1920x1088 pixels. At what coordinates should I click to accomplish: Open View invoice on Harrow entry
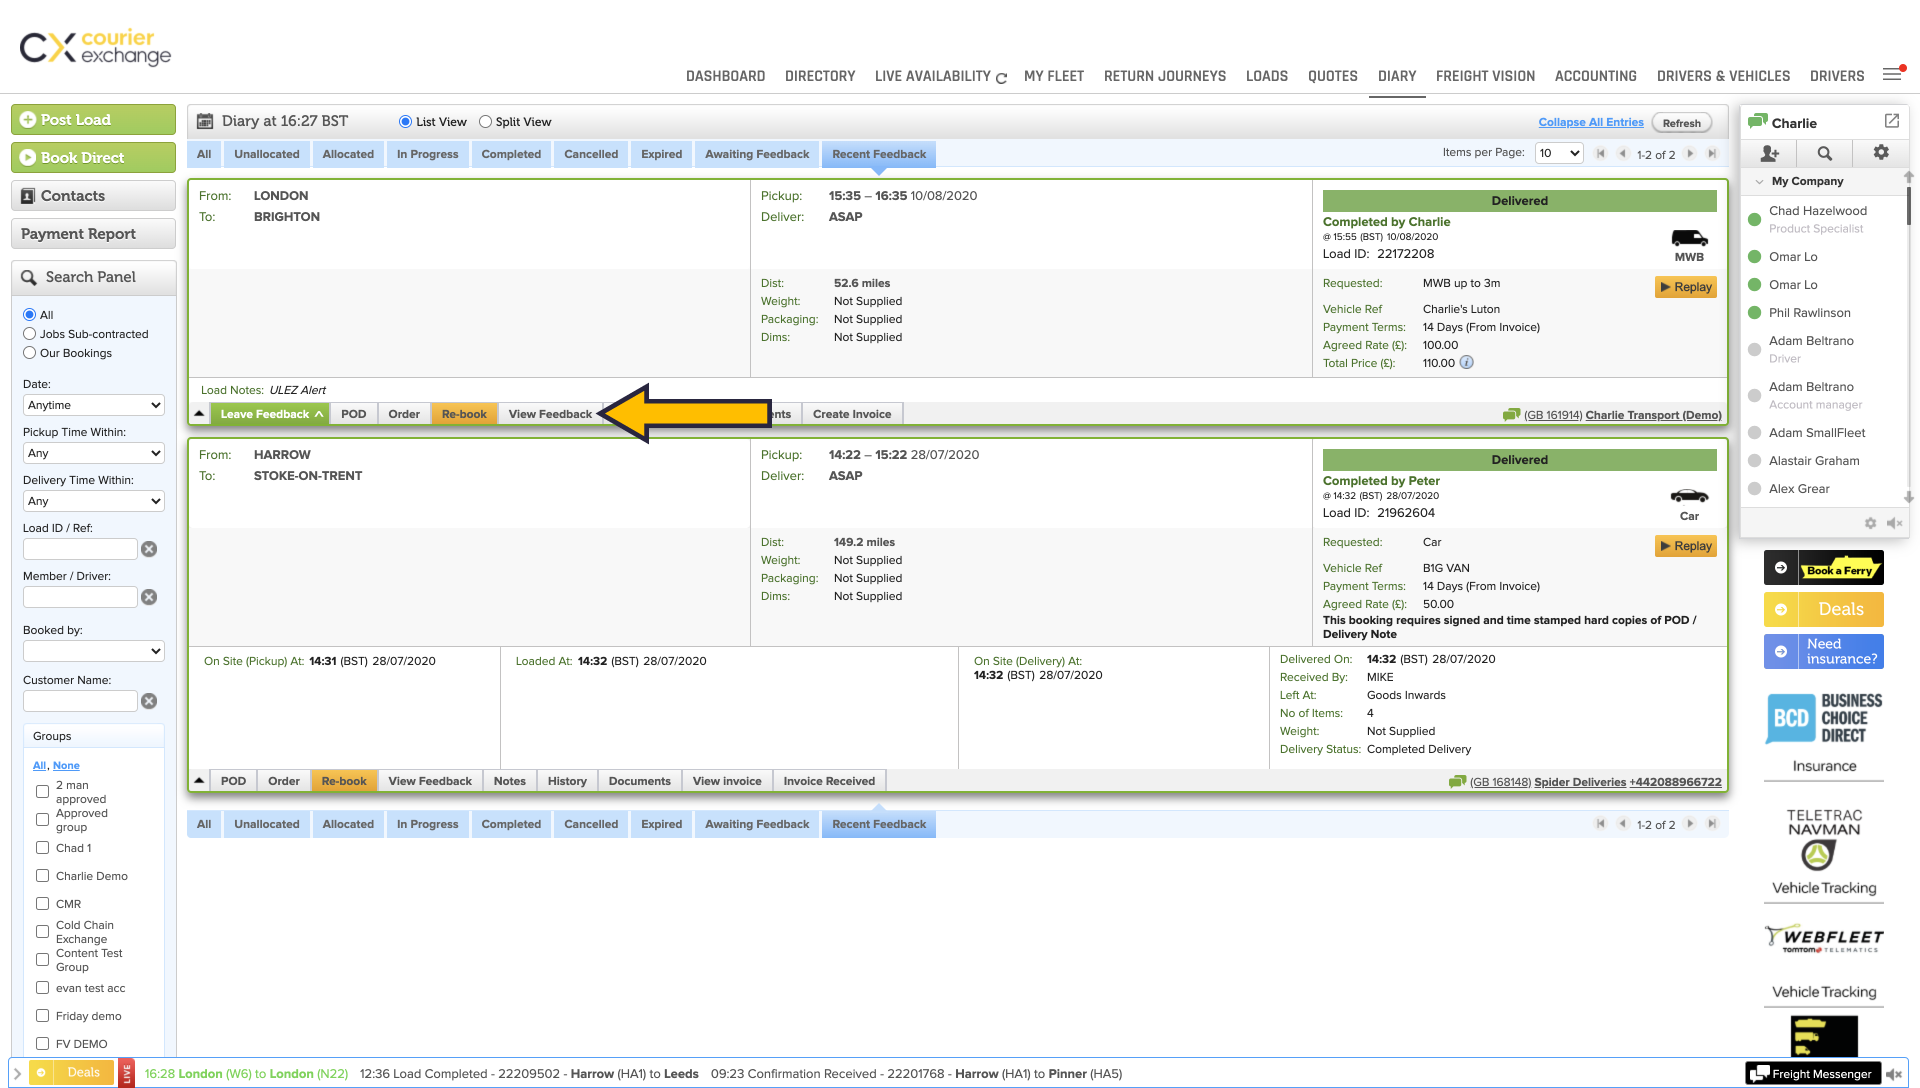[727, 781]
